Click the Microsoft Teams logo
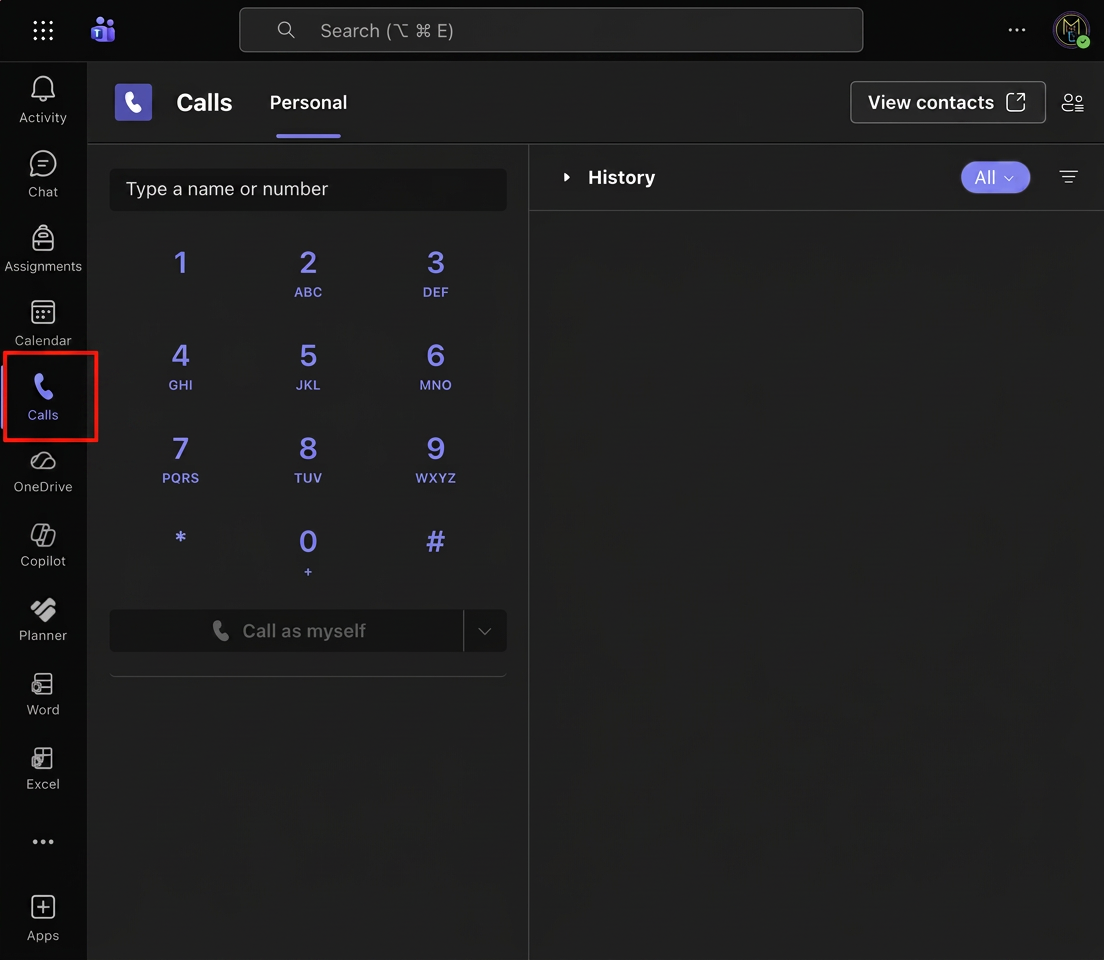 click(x=103, y=30)
